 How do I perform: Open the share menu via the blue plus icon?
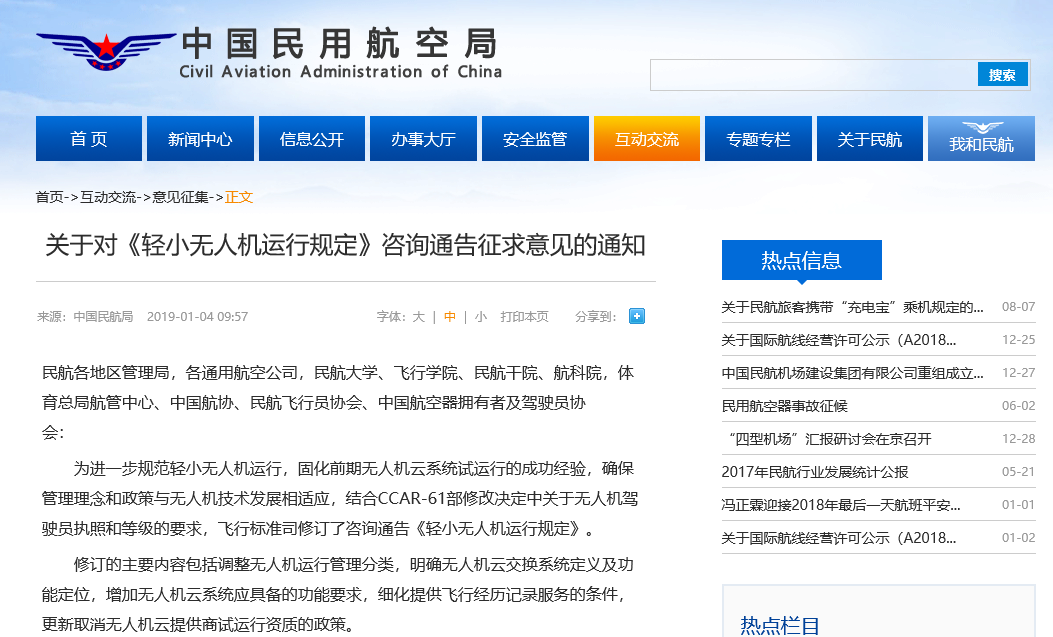tap(636, 316)
